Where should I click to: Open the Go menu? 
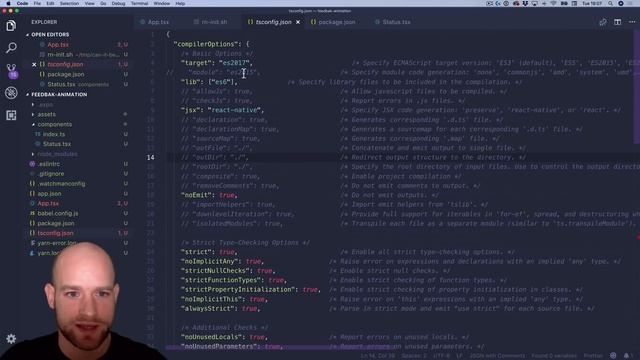pos(103,3)
